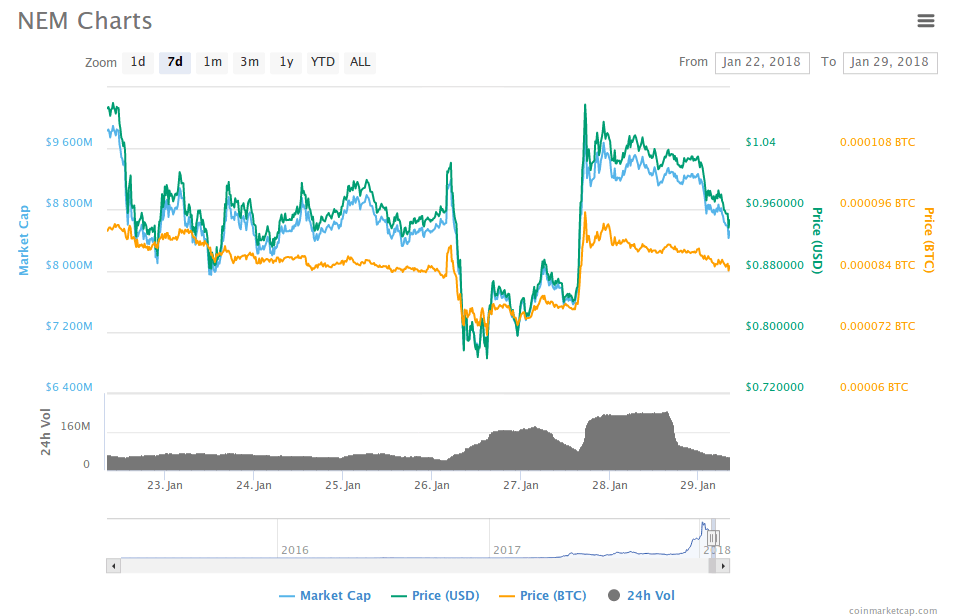953x616 pixels.
Task: Select the YTD zoom tab
Action: click(322, 62)
